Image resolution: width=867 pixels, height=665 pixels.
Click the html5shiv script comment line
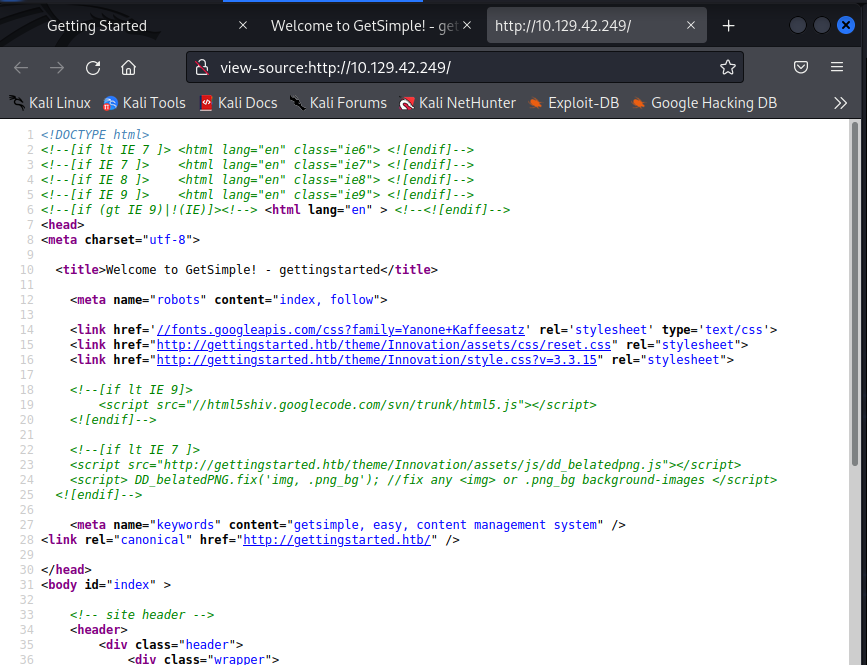click(x=348, y=405)
